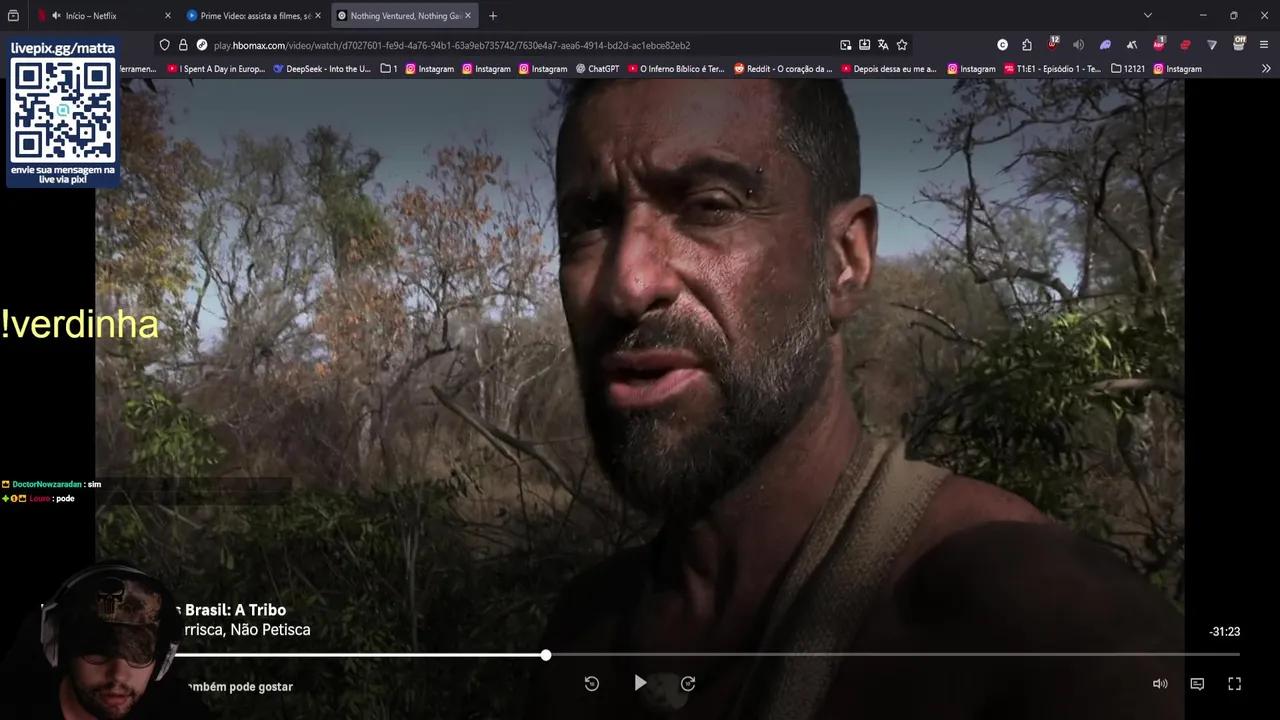This screenshot has height=720, width=1280.
Task: Open the Firefox hamburger application menu
Action: [1265, 45]
